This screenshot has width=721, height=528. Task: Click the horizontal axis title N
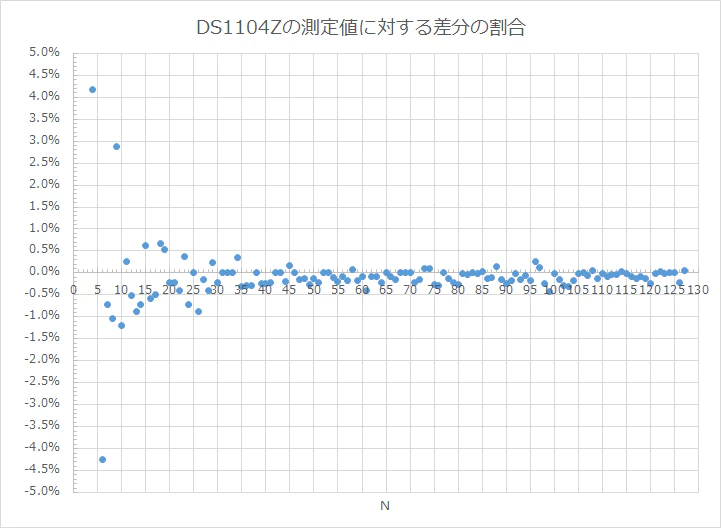(385, 506)
